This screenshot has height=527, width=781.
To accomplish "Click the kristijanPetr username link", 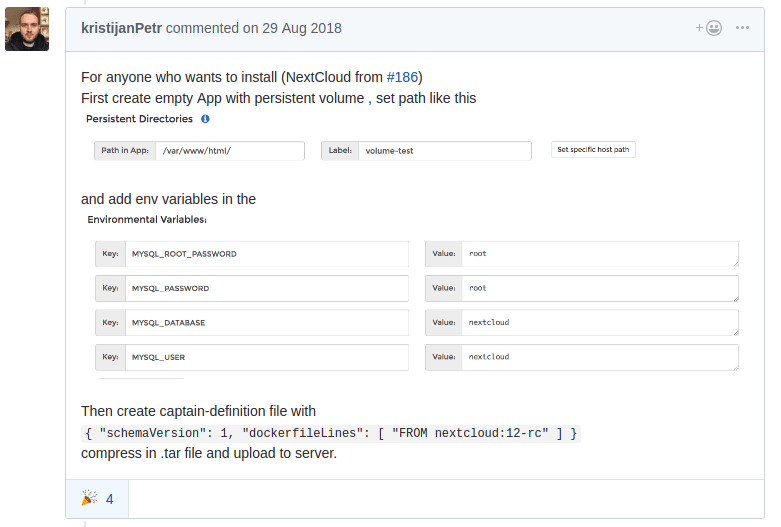I will [x=121, y=28].
